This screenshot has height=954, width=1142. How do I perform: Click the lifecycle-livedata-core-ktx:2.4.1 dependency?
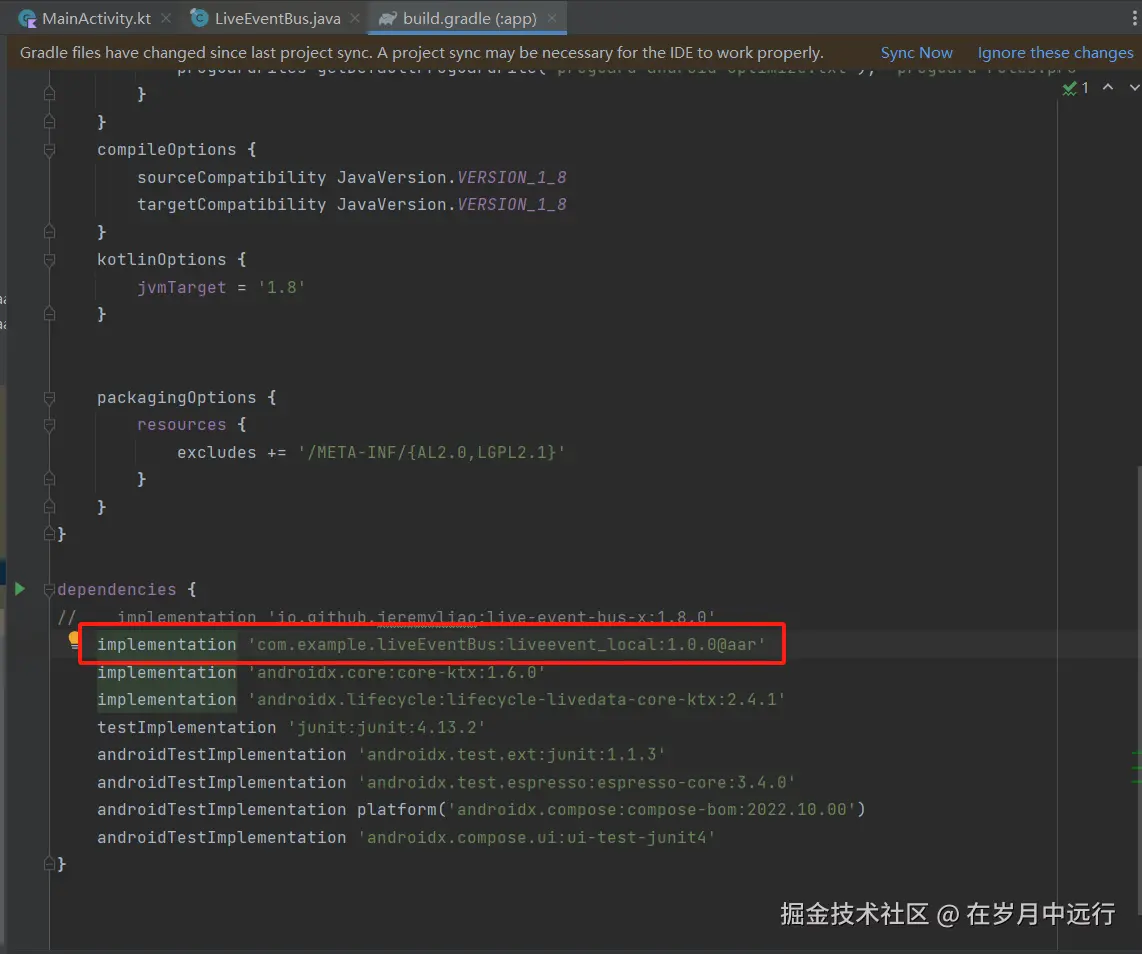(x=516, y=700)
